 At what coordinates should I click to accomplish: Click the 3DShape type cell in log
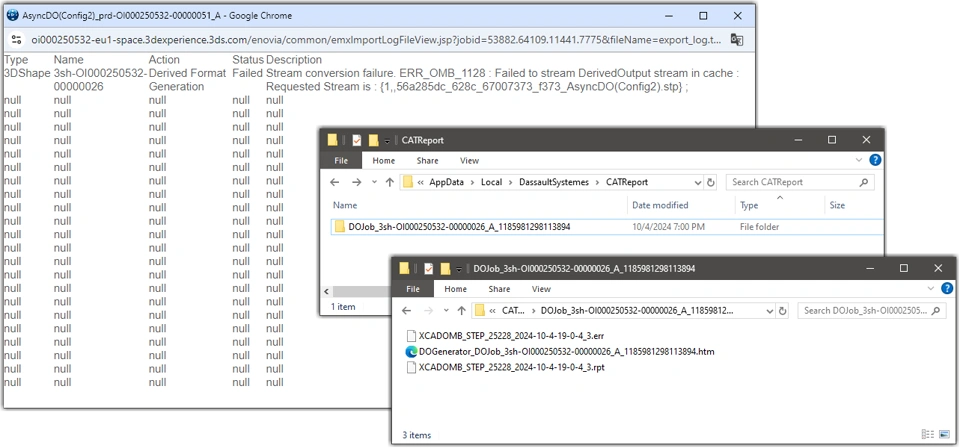coord(27,73)
